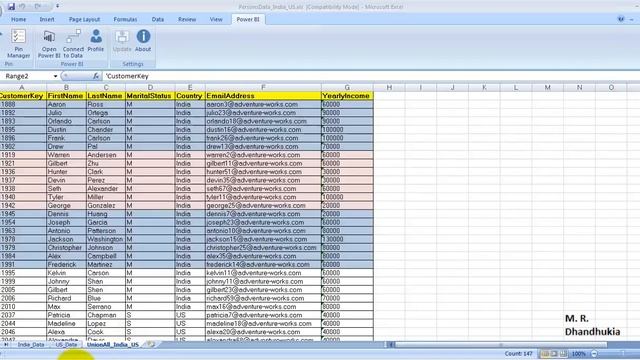This screenshot has height=360, width=640.
Task: Click cell with last name Huang
Action: point(106,214)
